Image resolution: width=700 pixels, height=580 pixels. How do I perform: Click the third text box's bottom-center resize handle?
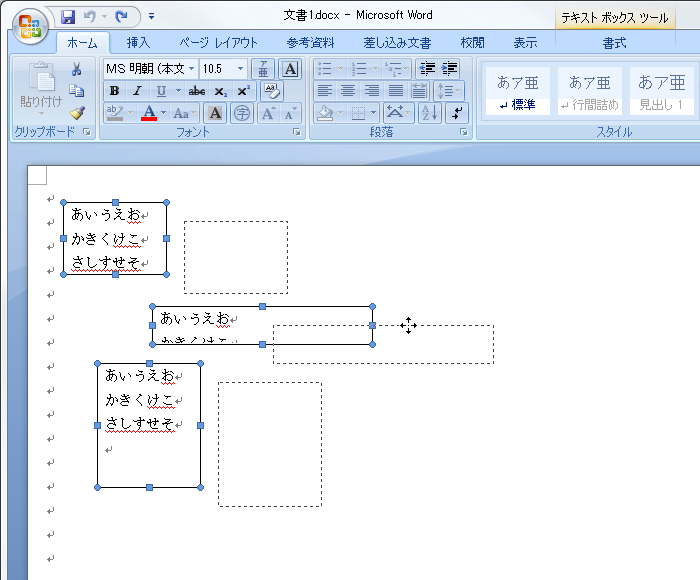click(x=149, y=487)
